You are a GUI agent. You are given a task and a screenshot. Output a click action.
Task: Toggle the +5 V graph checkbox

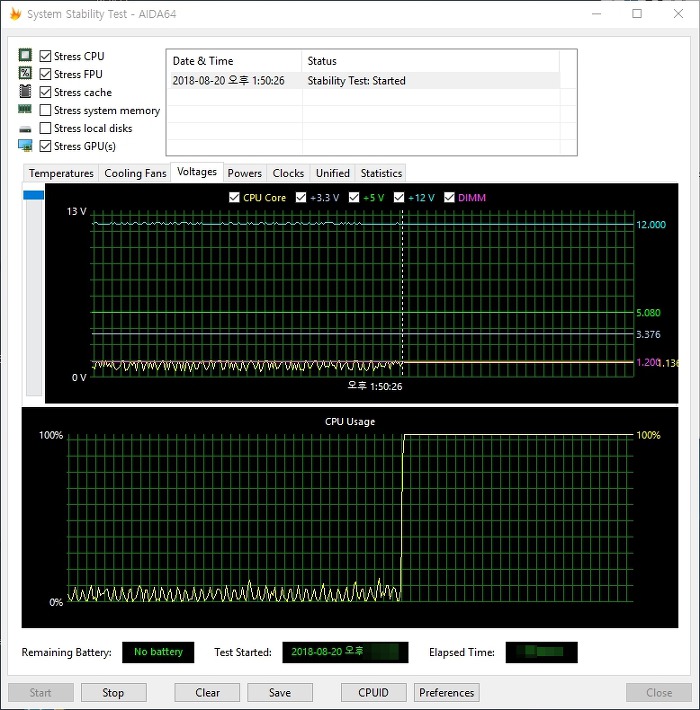(354, 197)
